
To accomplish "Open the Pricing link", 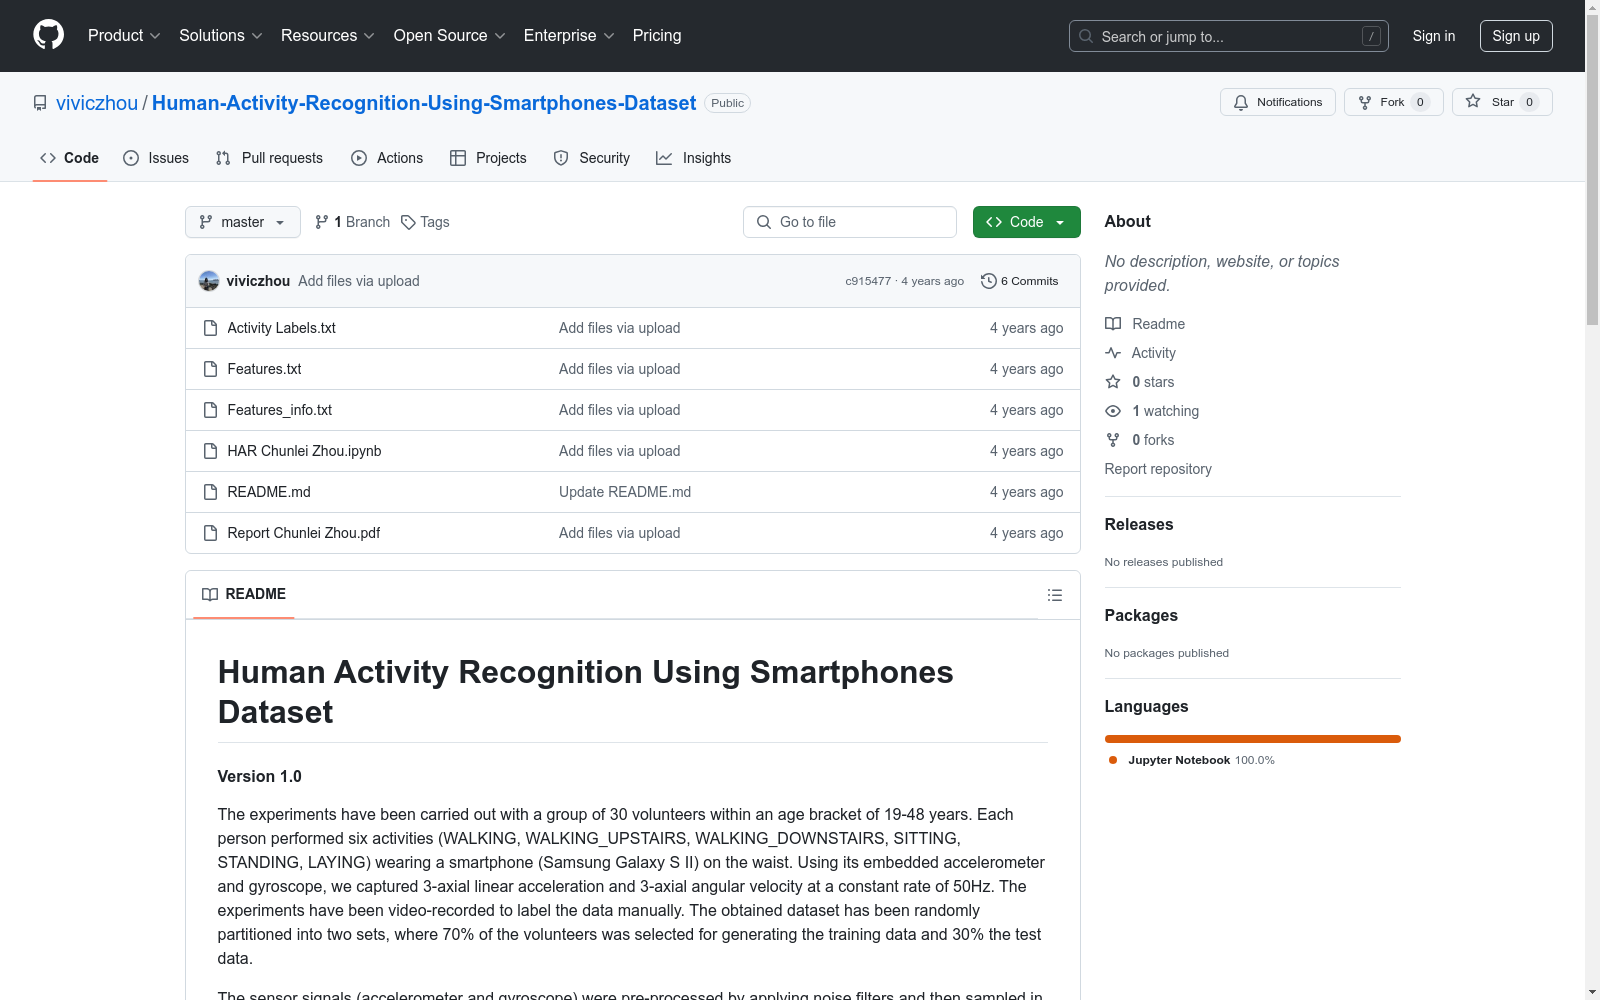I will click(657, 36).
